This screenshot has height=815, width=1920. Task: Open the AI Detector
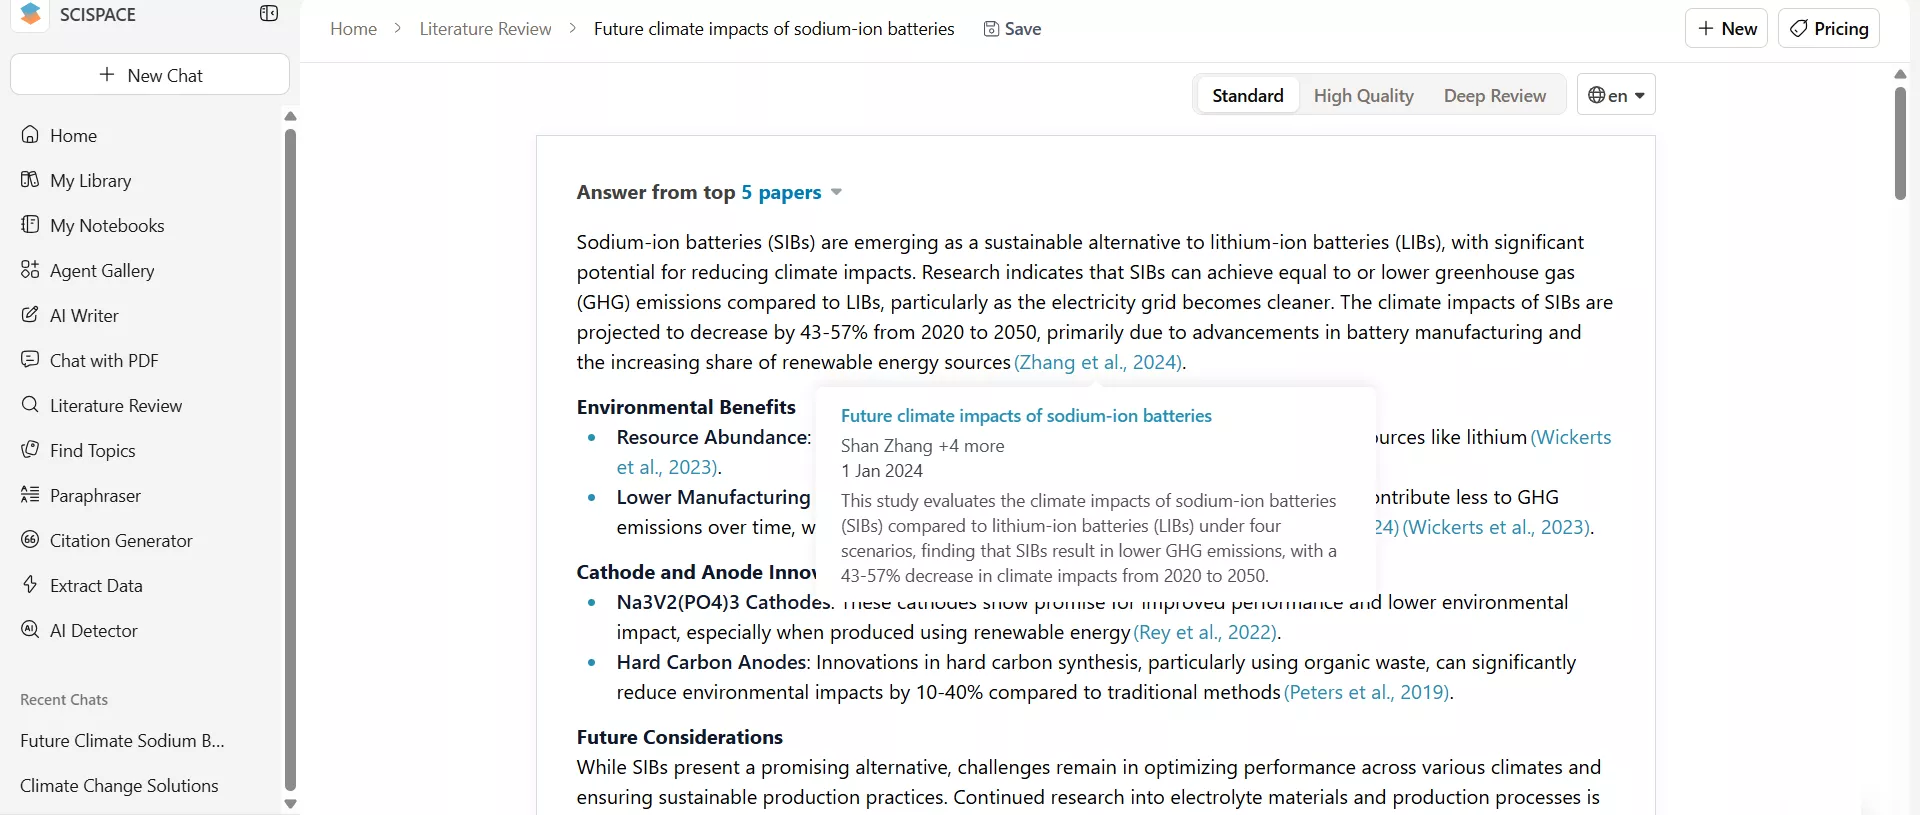[x=93, y=631]
